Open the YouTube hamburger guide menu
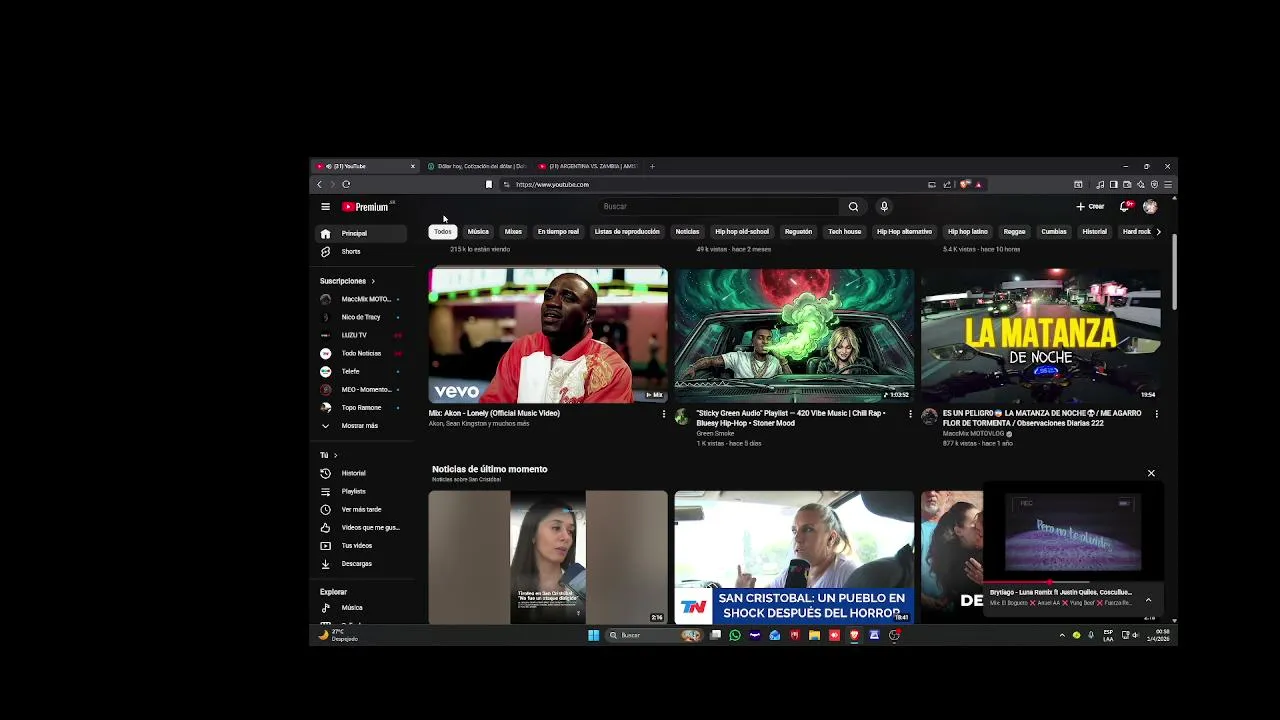Screen dimensions: 1280x720 pyautogui.click(x=325, y=207)
